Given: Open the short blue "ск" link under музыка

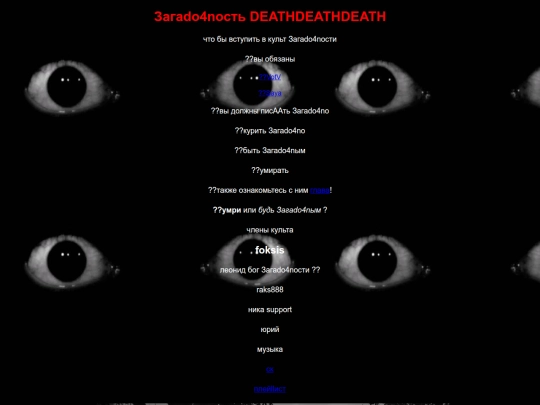Looking at the screenshot, I should pos(270,370).
